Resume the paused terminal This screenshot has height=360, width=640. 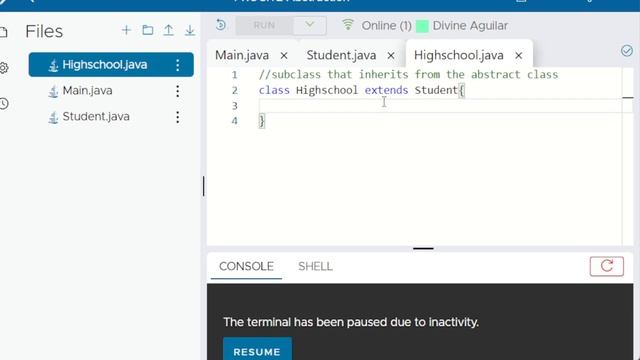(257, 350)
